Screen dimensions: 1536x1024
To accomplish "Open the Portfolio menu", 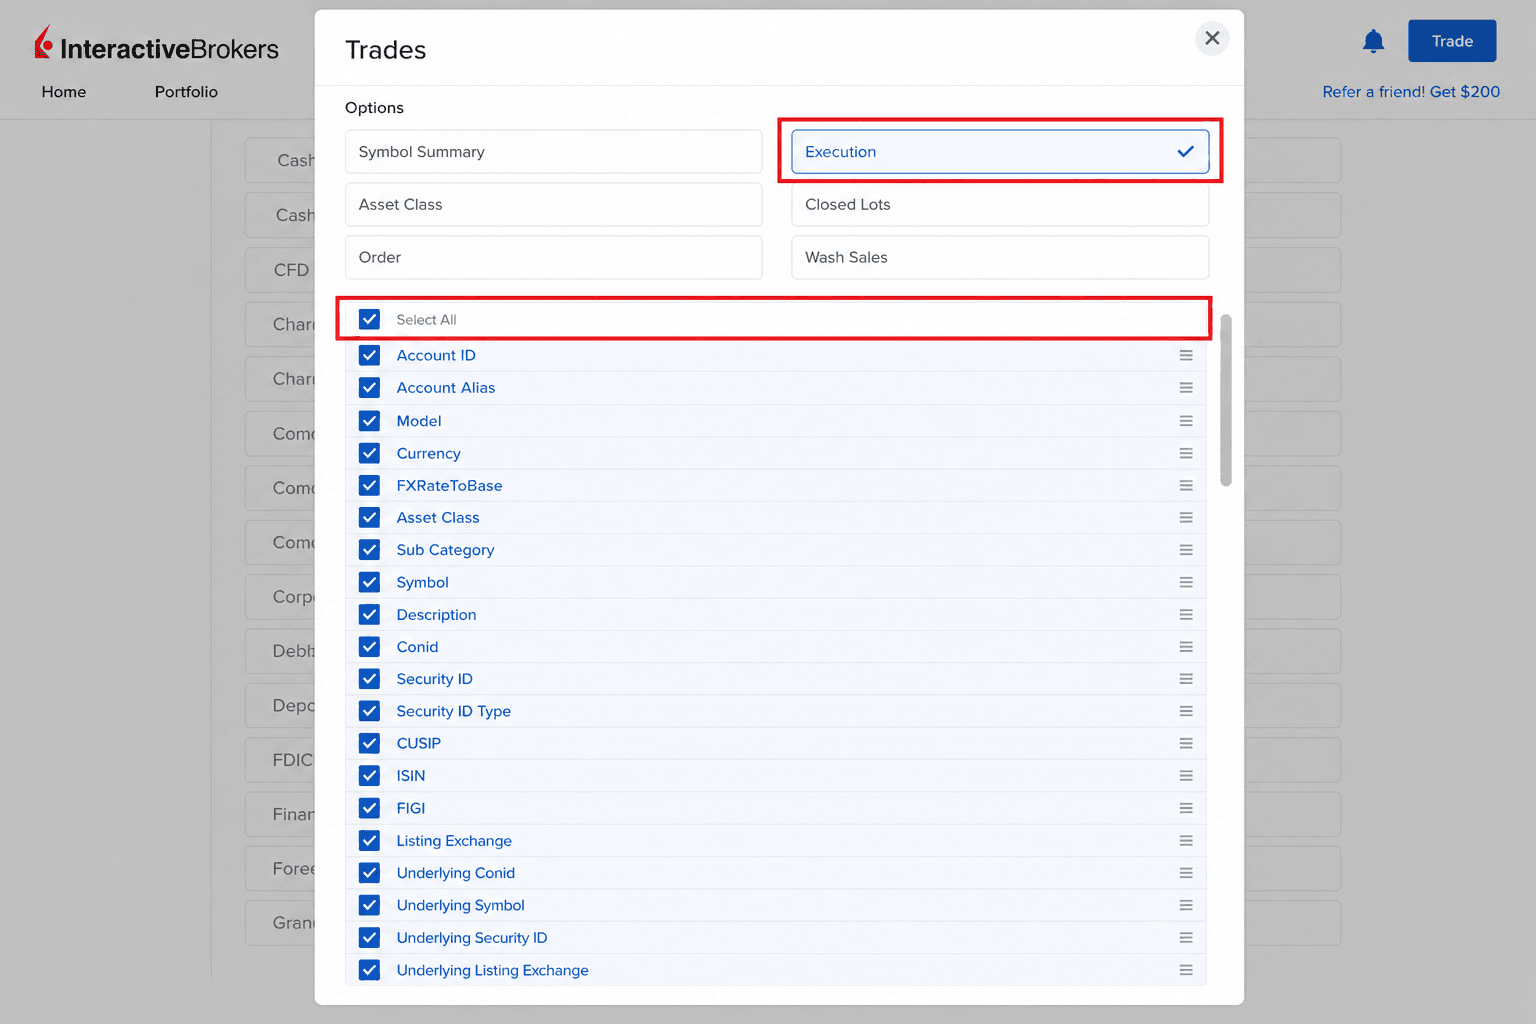I will coord(186,92).
